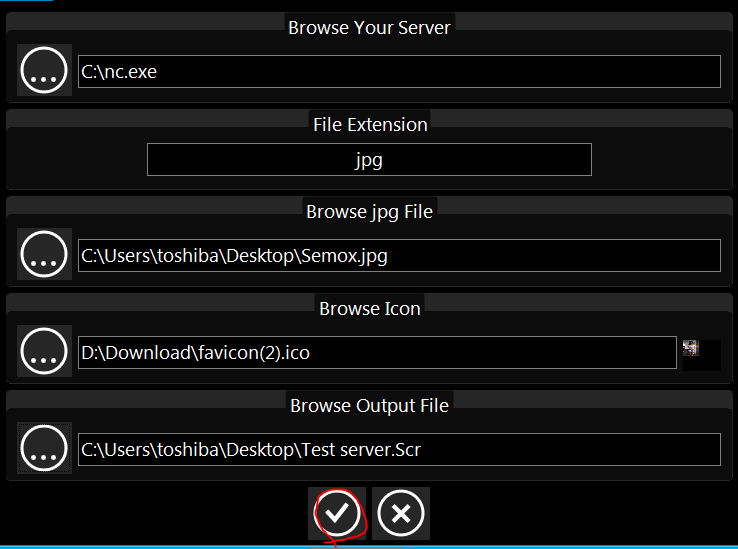The height and width of the screenshot is (549, 738).
Task: Open file browser for Browse Your Server
Action: [x=44, y=70]
